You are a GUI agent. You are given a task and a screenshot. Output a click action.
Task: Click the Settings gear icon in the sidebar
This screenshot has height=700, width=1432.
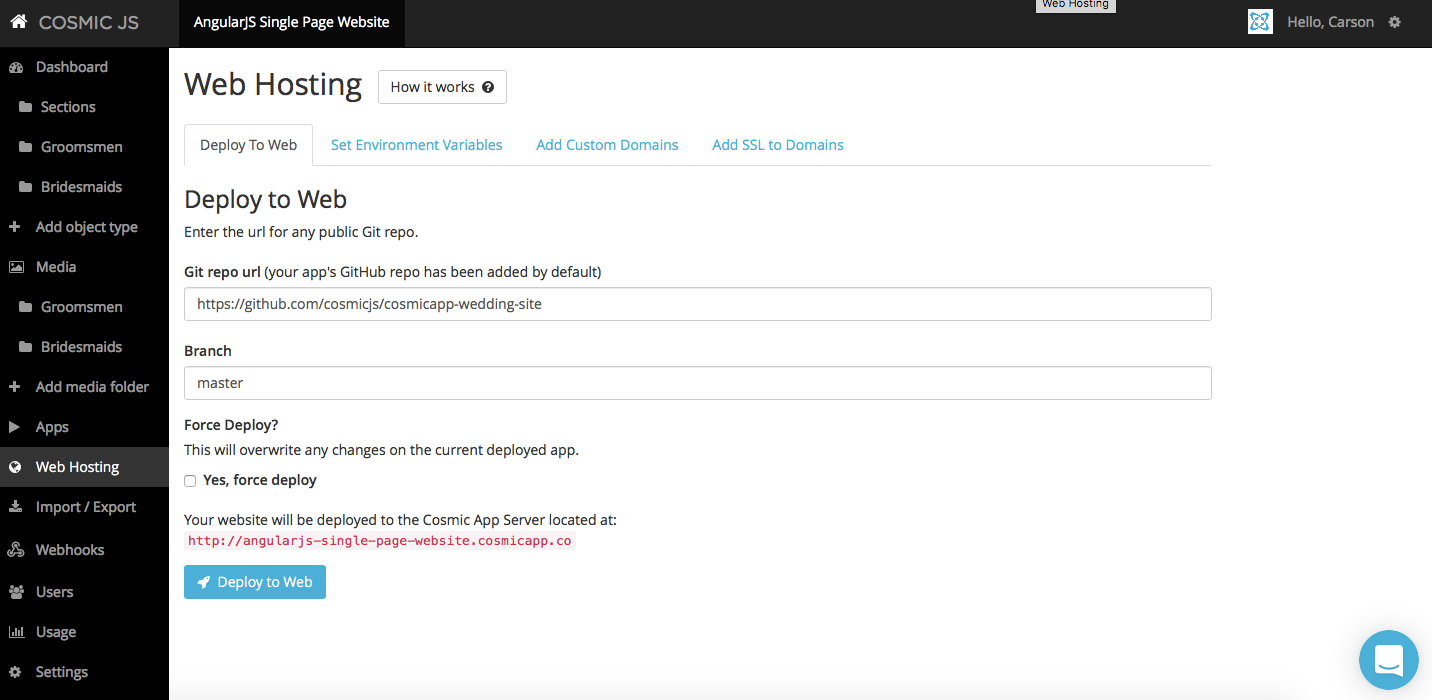pos(15,672)
